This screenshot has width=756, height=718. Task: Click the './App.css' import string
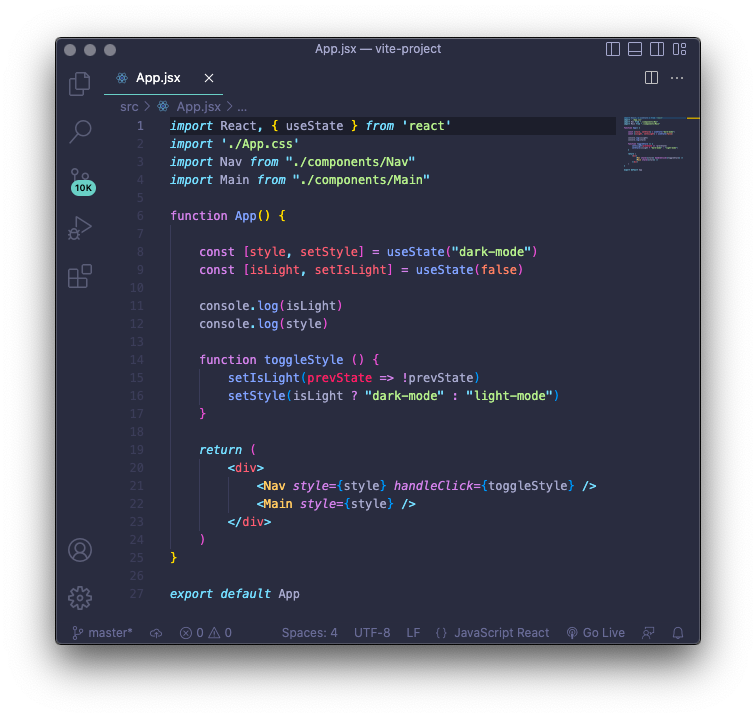click(260, 144)
